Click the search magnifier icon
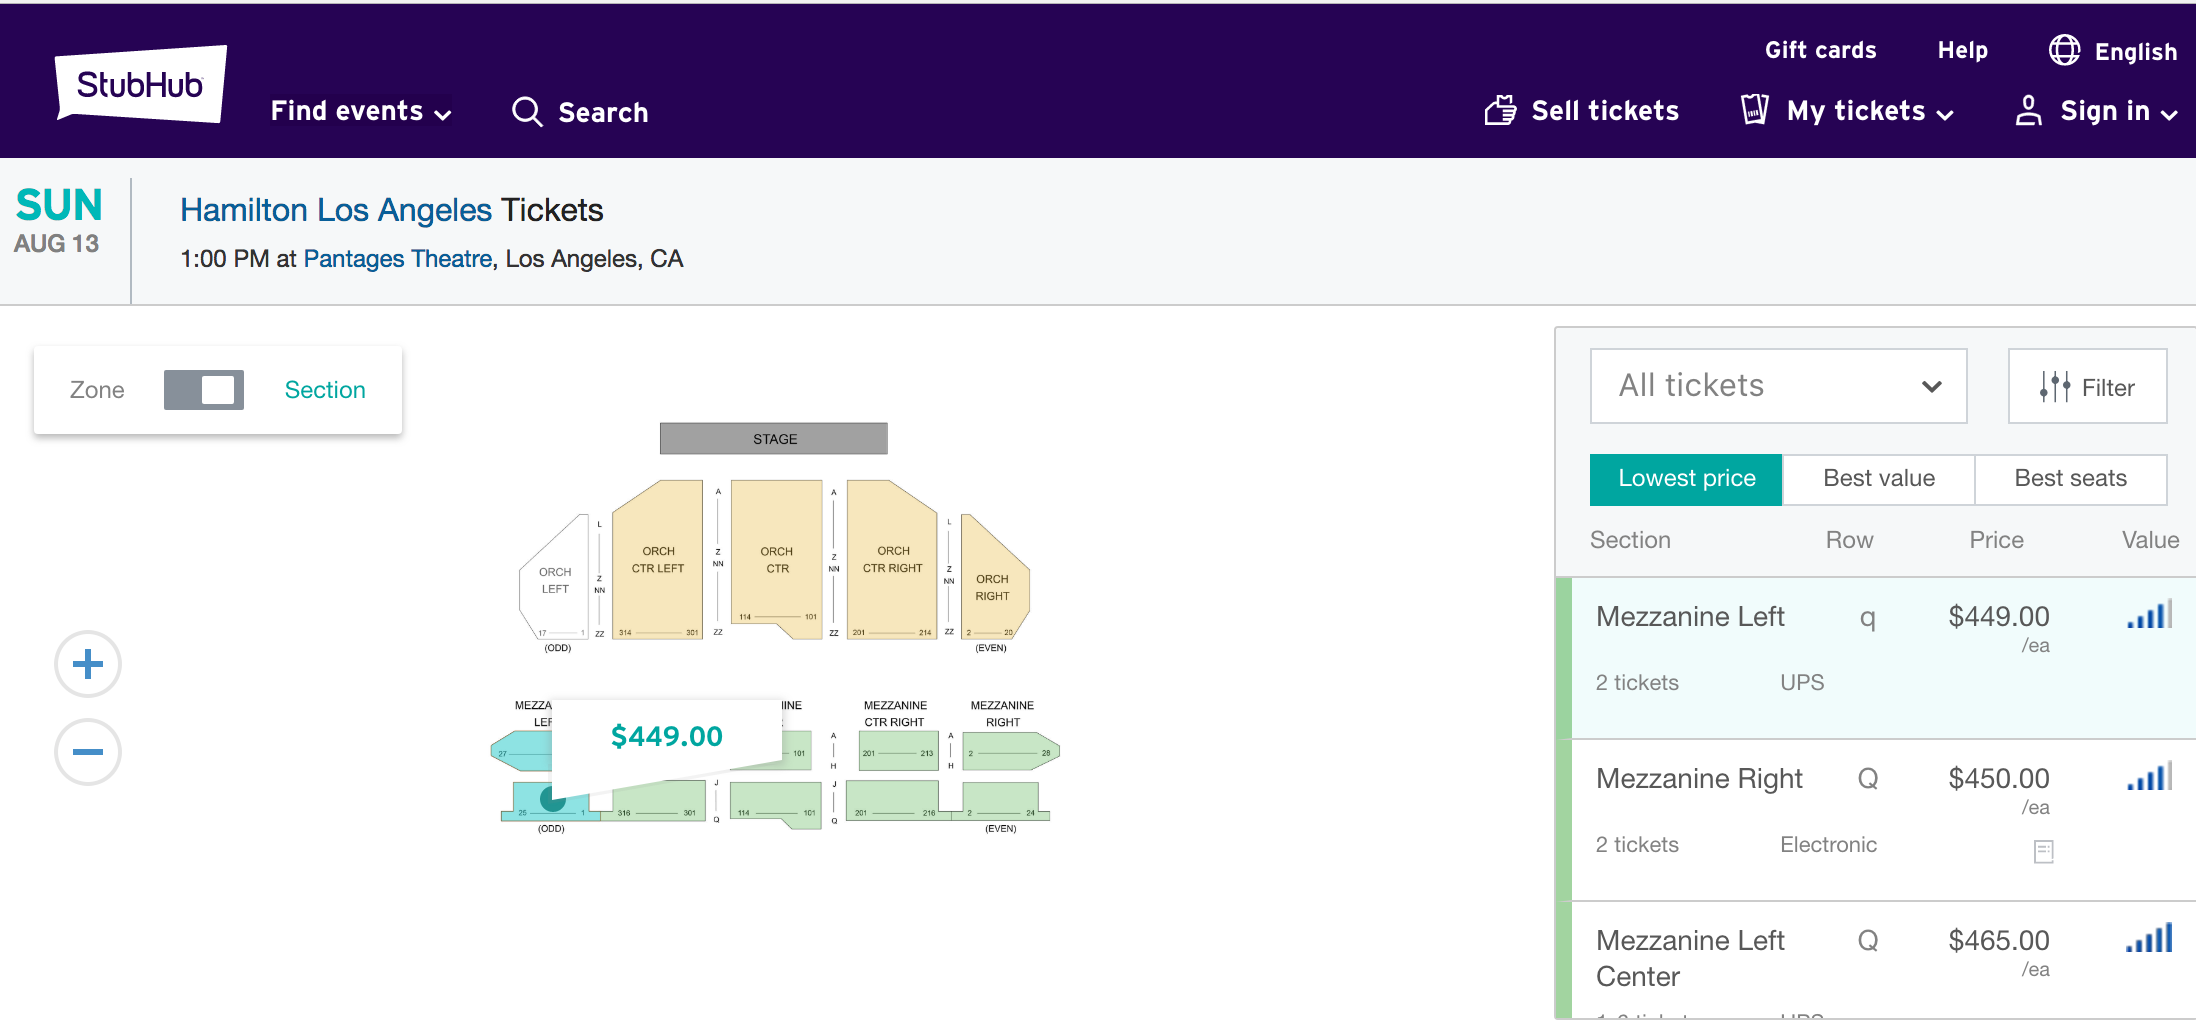 pyautogui.click(x=527, y=112)
